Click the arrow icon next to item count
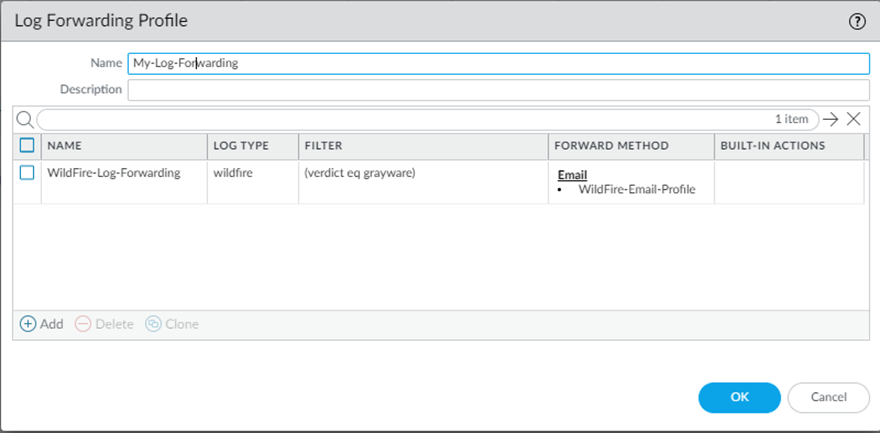The height and width of the screenshot is (433, 880). pyautogui.click(x=830, y=119)
